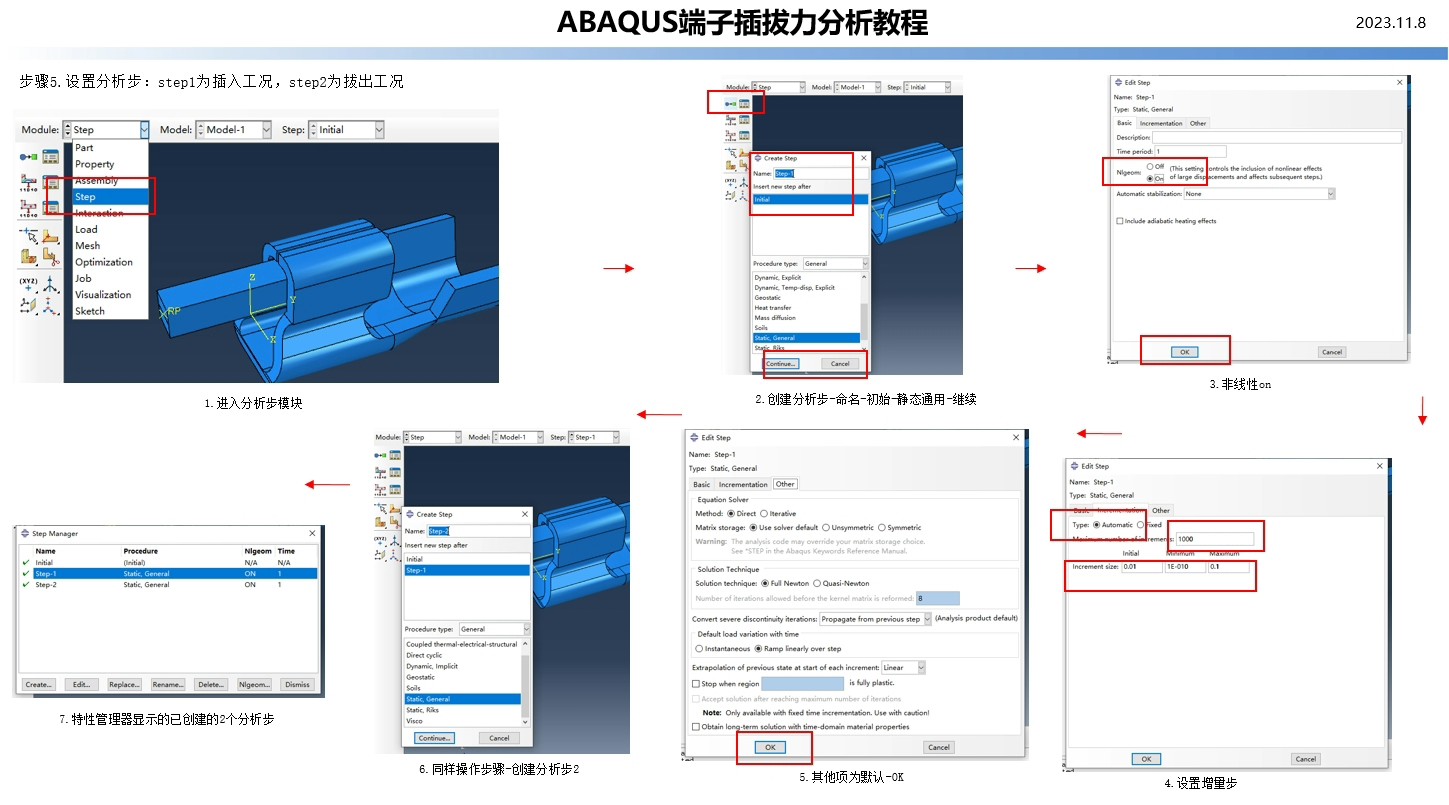Click Nlgeom... button in Step Manager
The image size is (1449, 805).
click(x=254, y=685)
